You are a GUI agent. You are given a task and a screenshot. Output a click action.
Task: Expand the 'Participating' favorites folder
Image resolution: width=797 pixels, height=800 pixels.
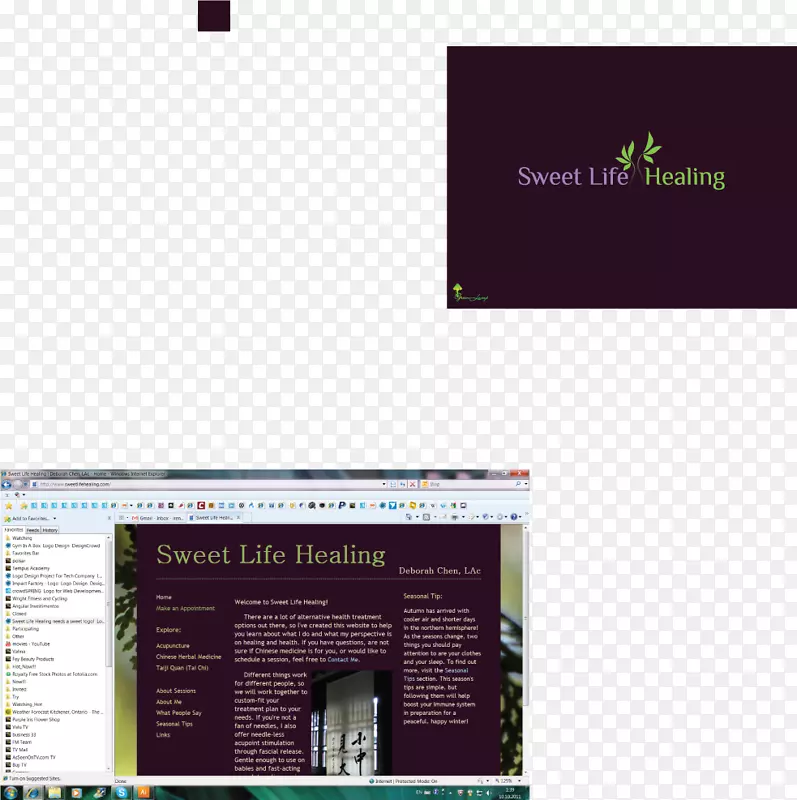(27, 629)
